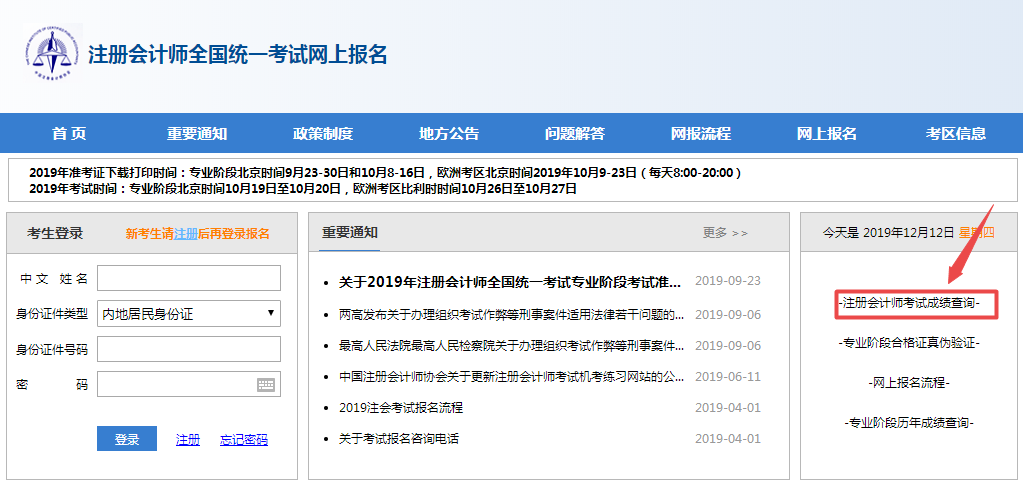The height and width of the screenshot is (484, 1023).
Task: Open the 身份证件类型 dropdown
Action: [x=189, y=314]
